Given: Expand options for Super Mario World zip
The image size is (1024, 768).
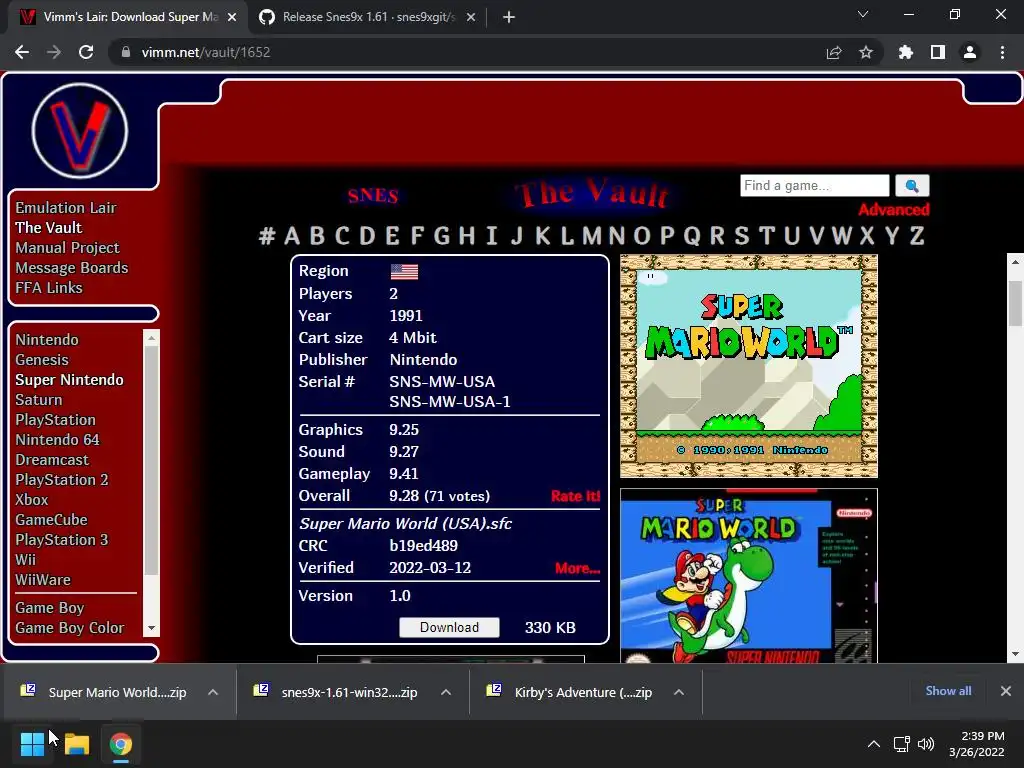Looking at the screenshot, I should pyautogui.click(x=213, y=692).
